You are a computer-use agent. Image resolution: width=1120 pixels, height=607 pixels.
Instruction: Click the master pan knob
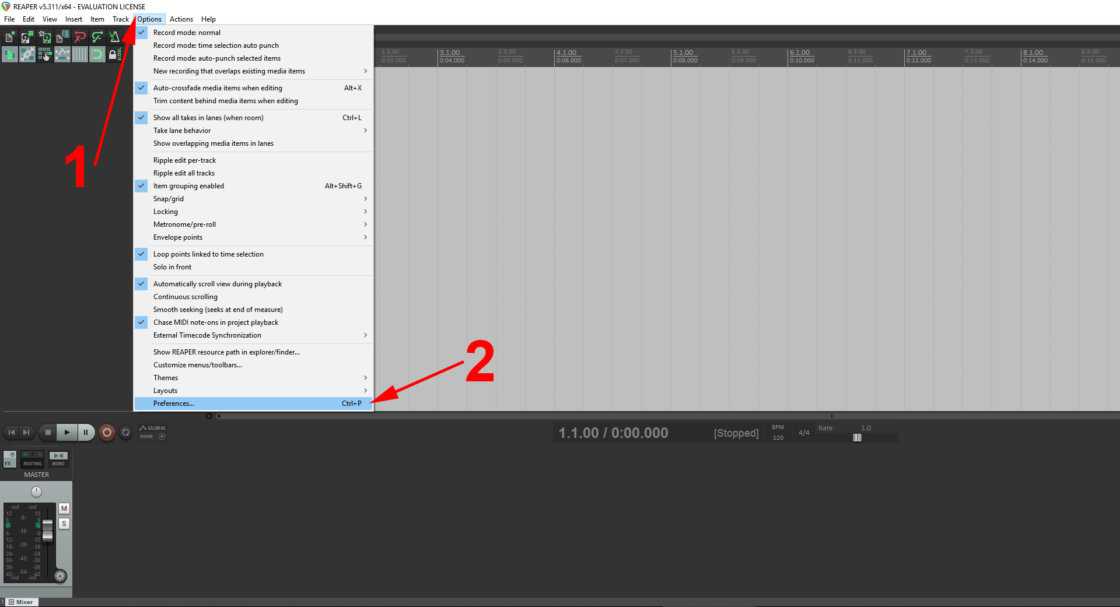click(x=36, y=492)
